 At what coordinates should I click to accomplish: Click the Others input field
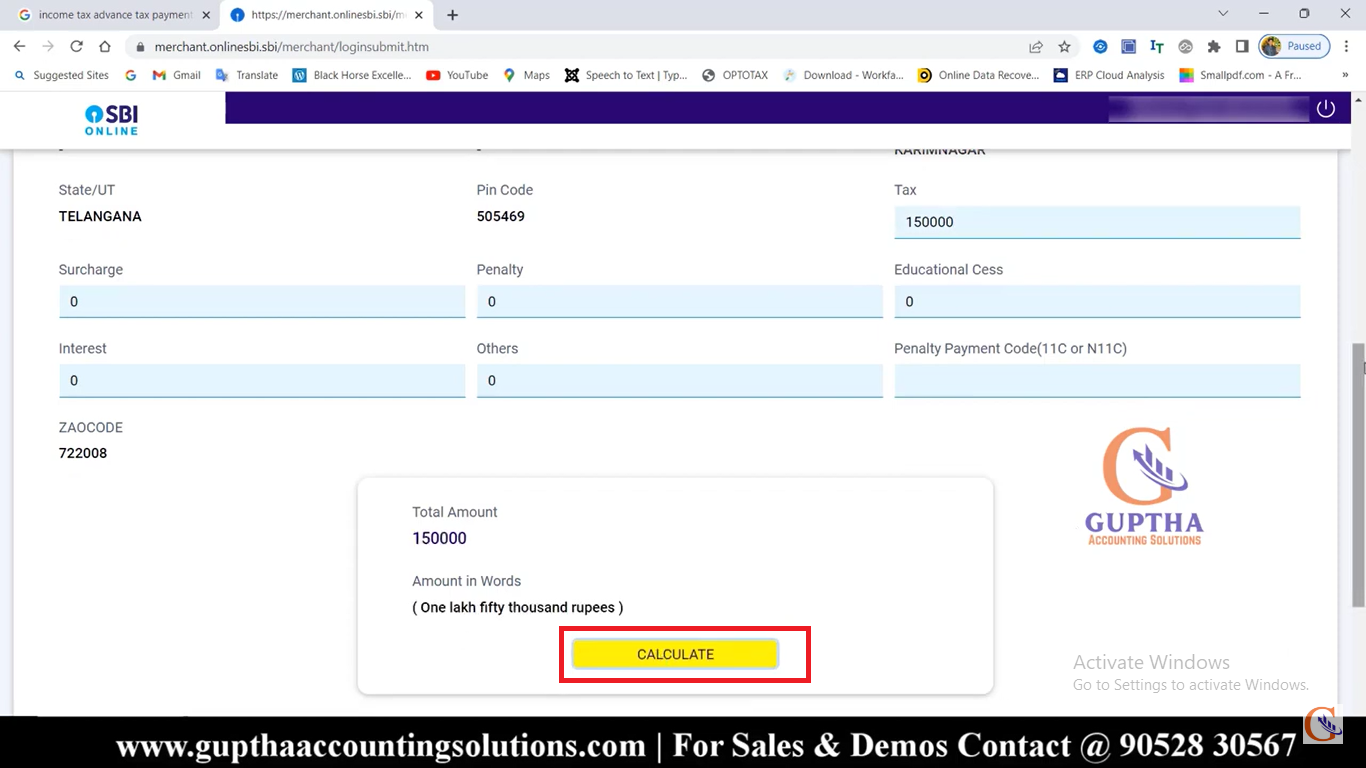pos(679,380)
